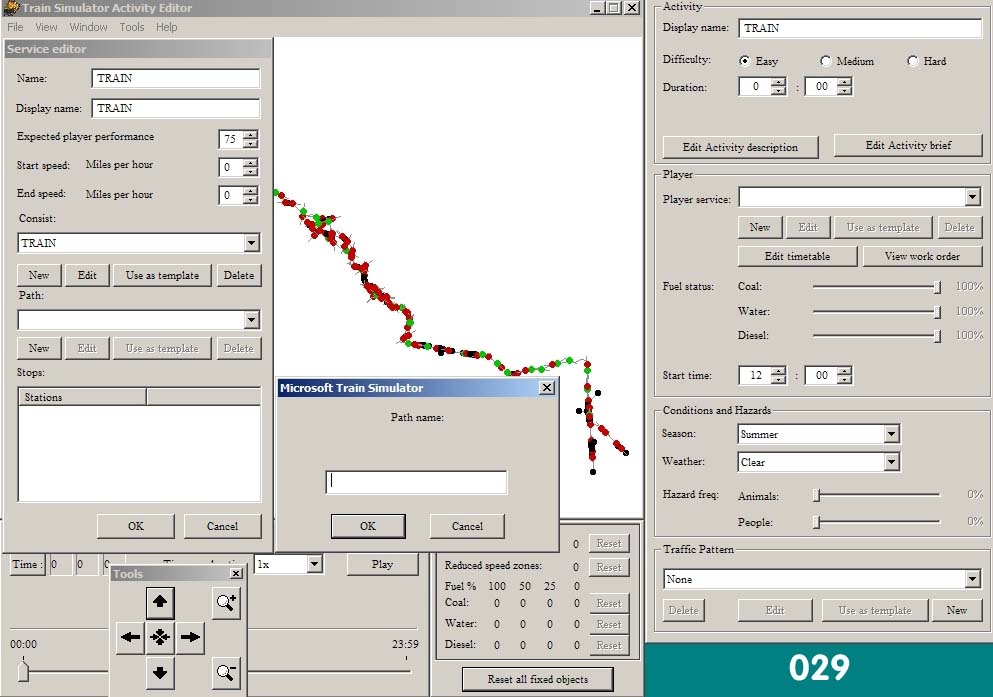The width and height of the screenshot is (993, 697).
Task: Step the Start time minutes spinner
Action: point(844,375)
